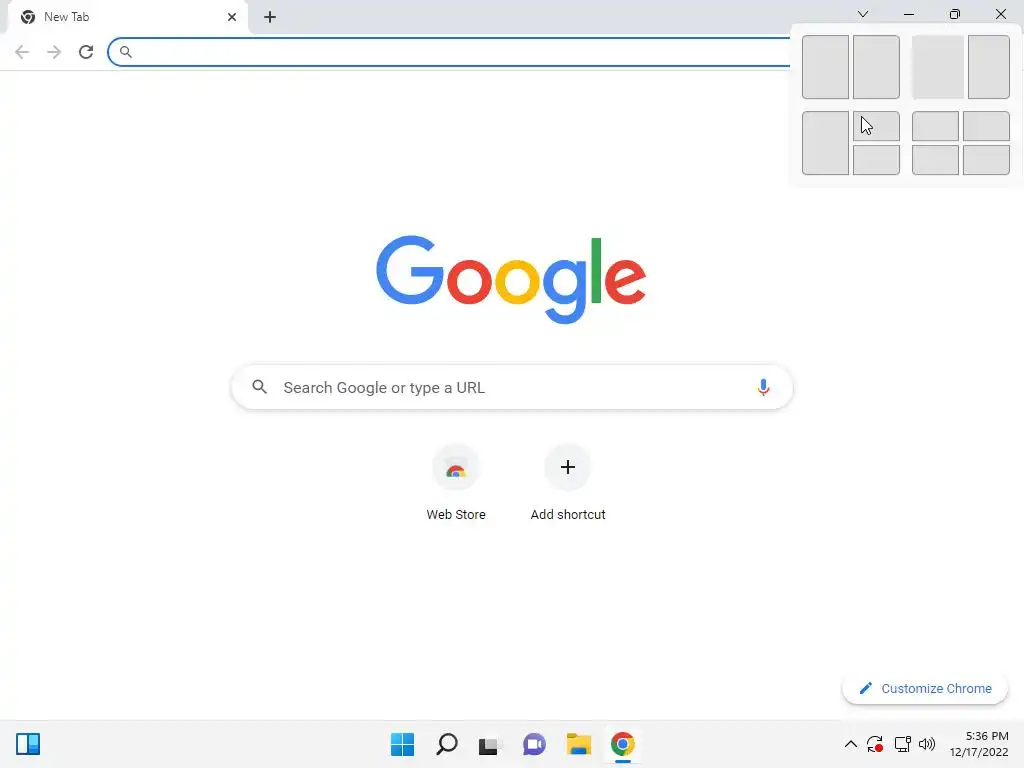The width and height of the screenshot is (1024, 768).
Task: Click the search icon in the address bar
Action: pos(125,52)
